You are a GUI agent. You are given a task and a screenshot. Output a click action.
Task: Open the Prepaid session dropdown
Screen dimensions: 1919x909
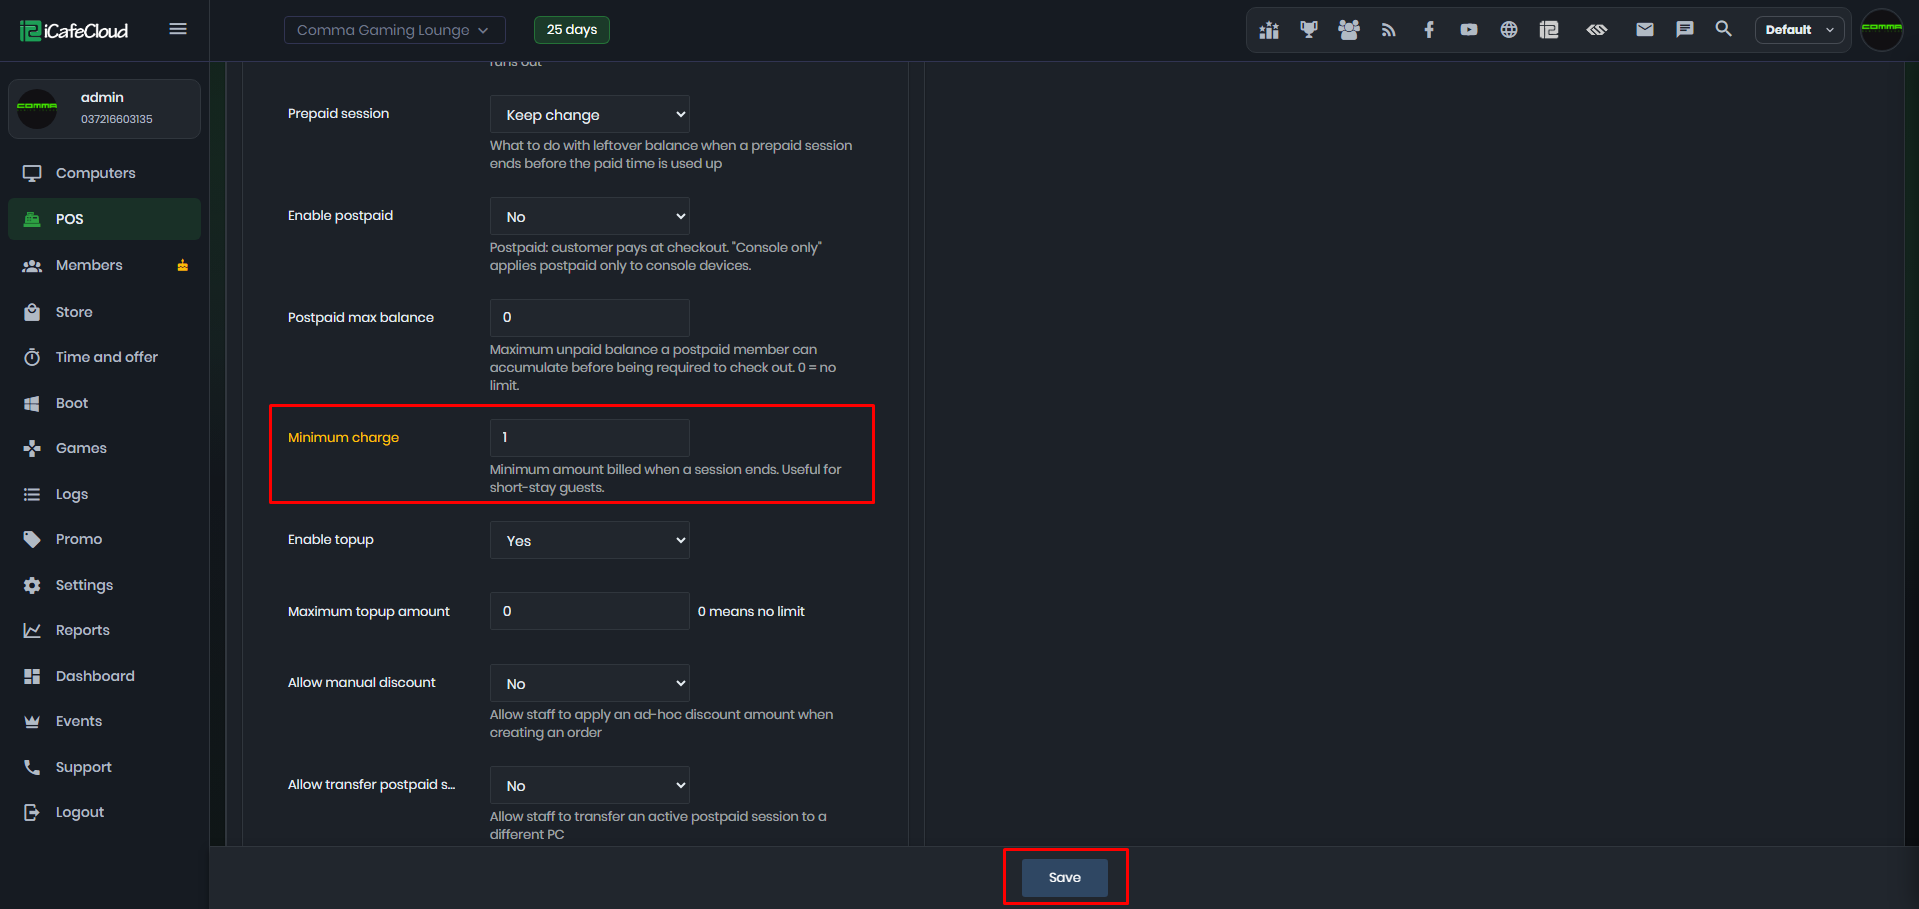(590, 114)
